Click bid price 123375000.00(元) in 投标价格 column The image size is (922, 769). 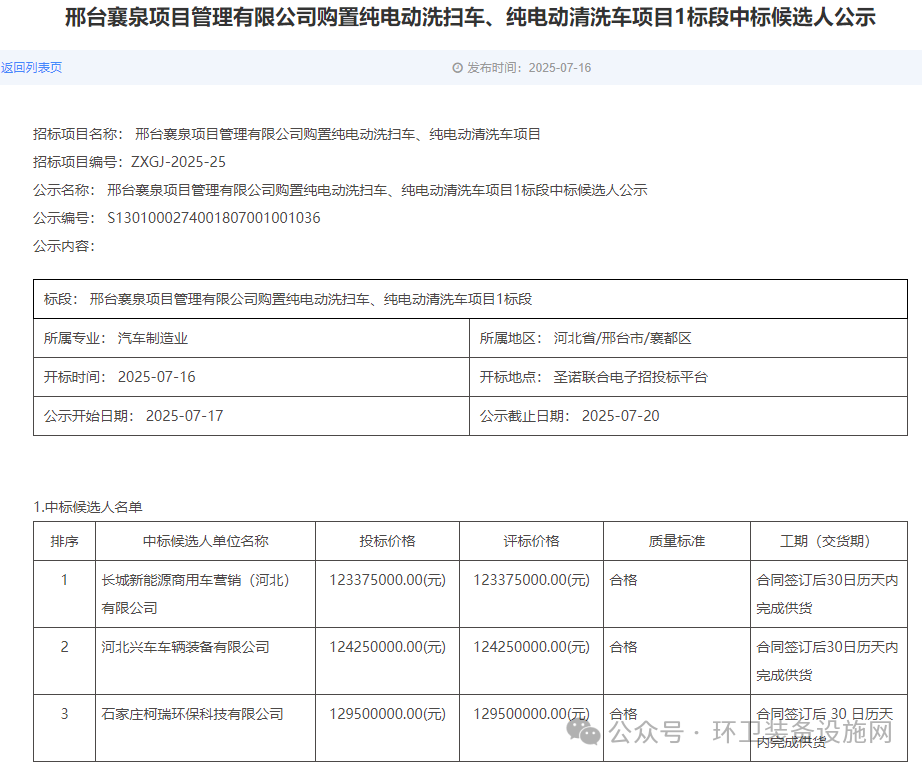pyautogui.click(x=387, y=580)
